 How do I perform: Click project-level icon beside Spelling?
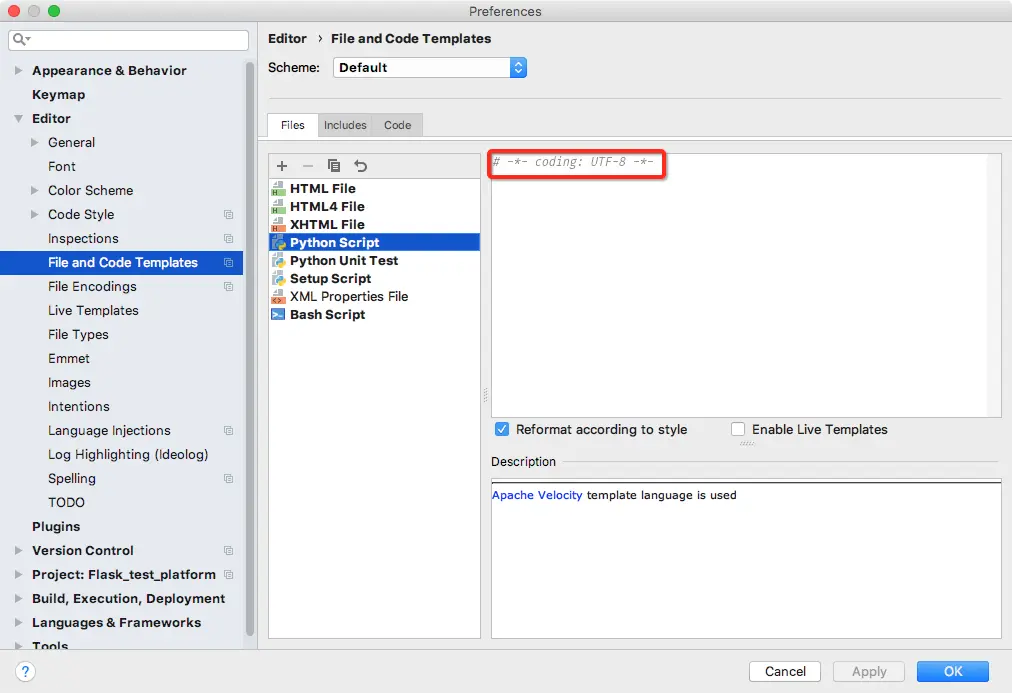[x=228, y=478]
